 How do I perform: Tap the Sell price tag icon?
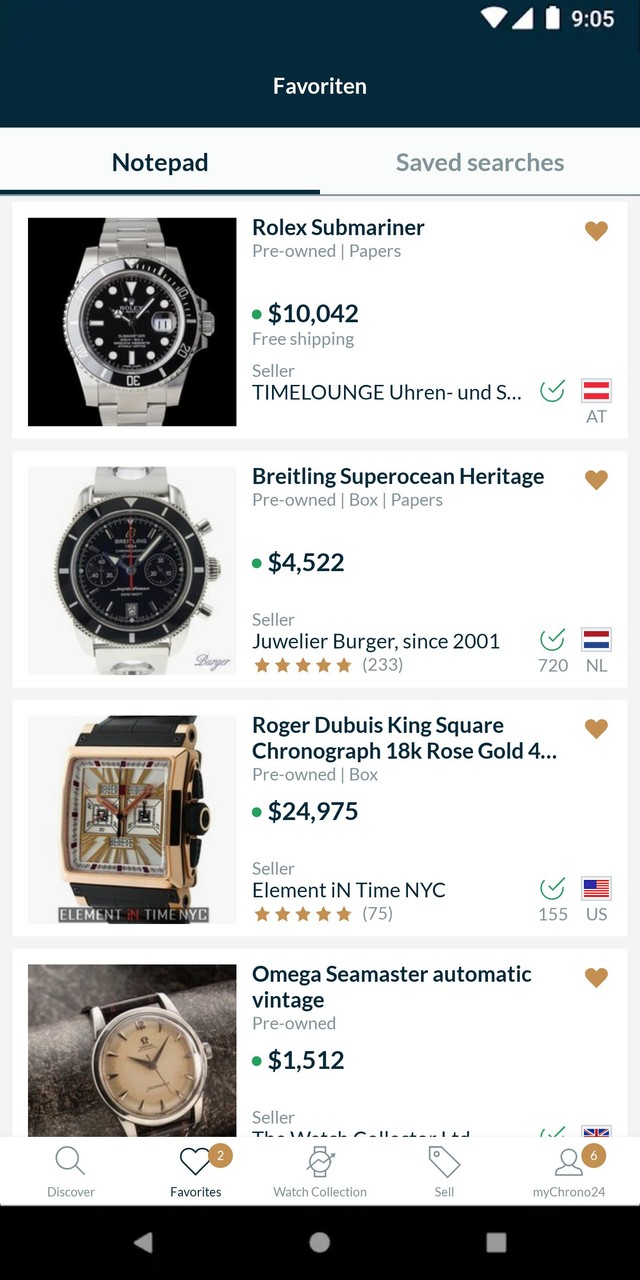444,1162
